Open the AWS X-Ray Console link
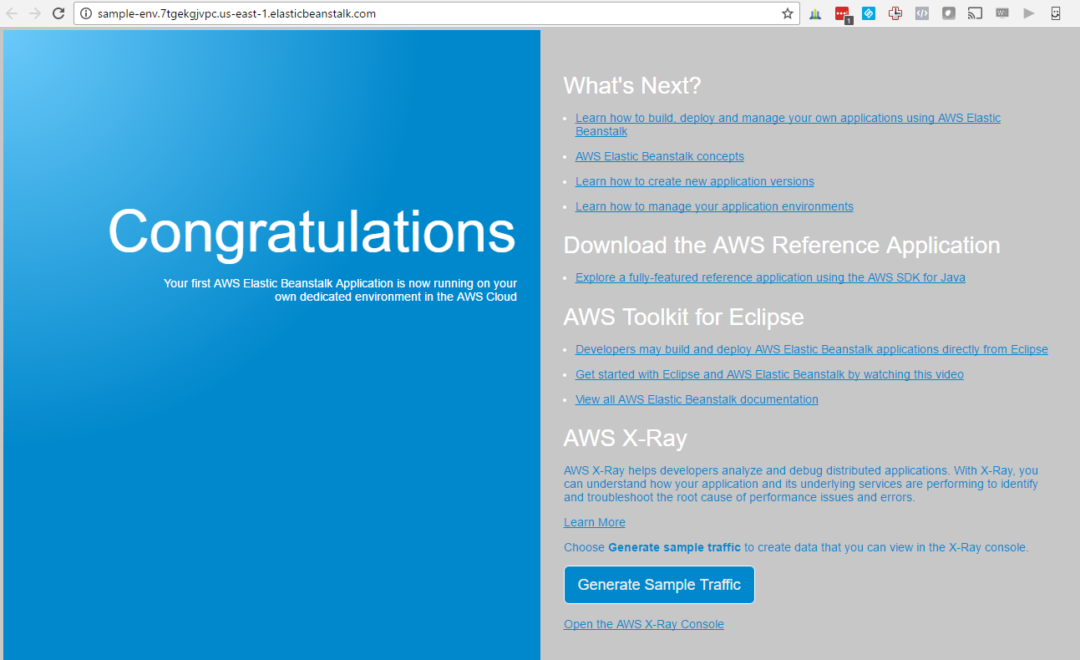Image resolution: width=1080 pixels, height=660 pixels. (643, 624)
